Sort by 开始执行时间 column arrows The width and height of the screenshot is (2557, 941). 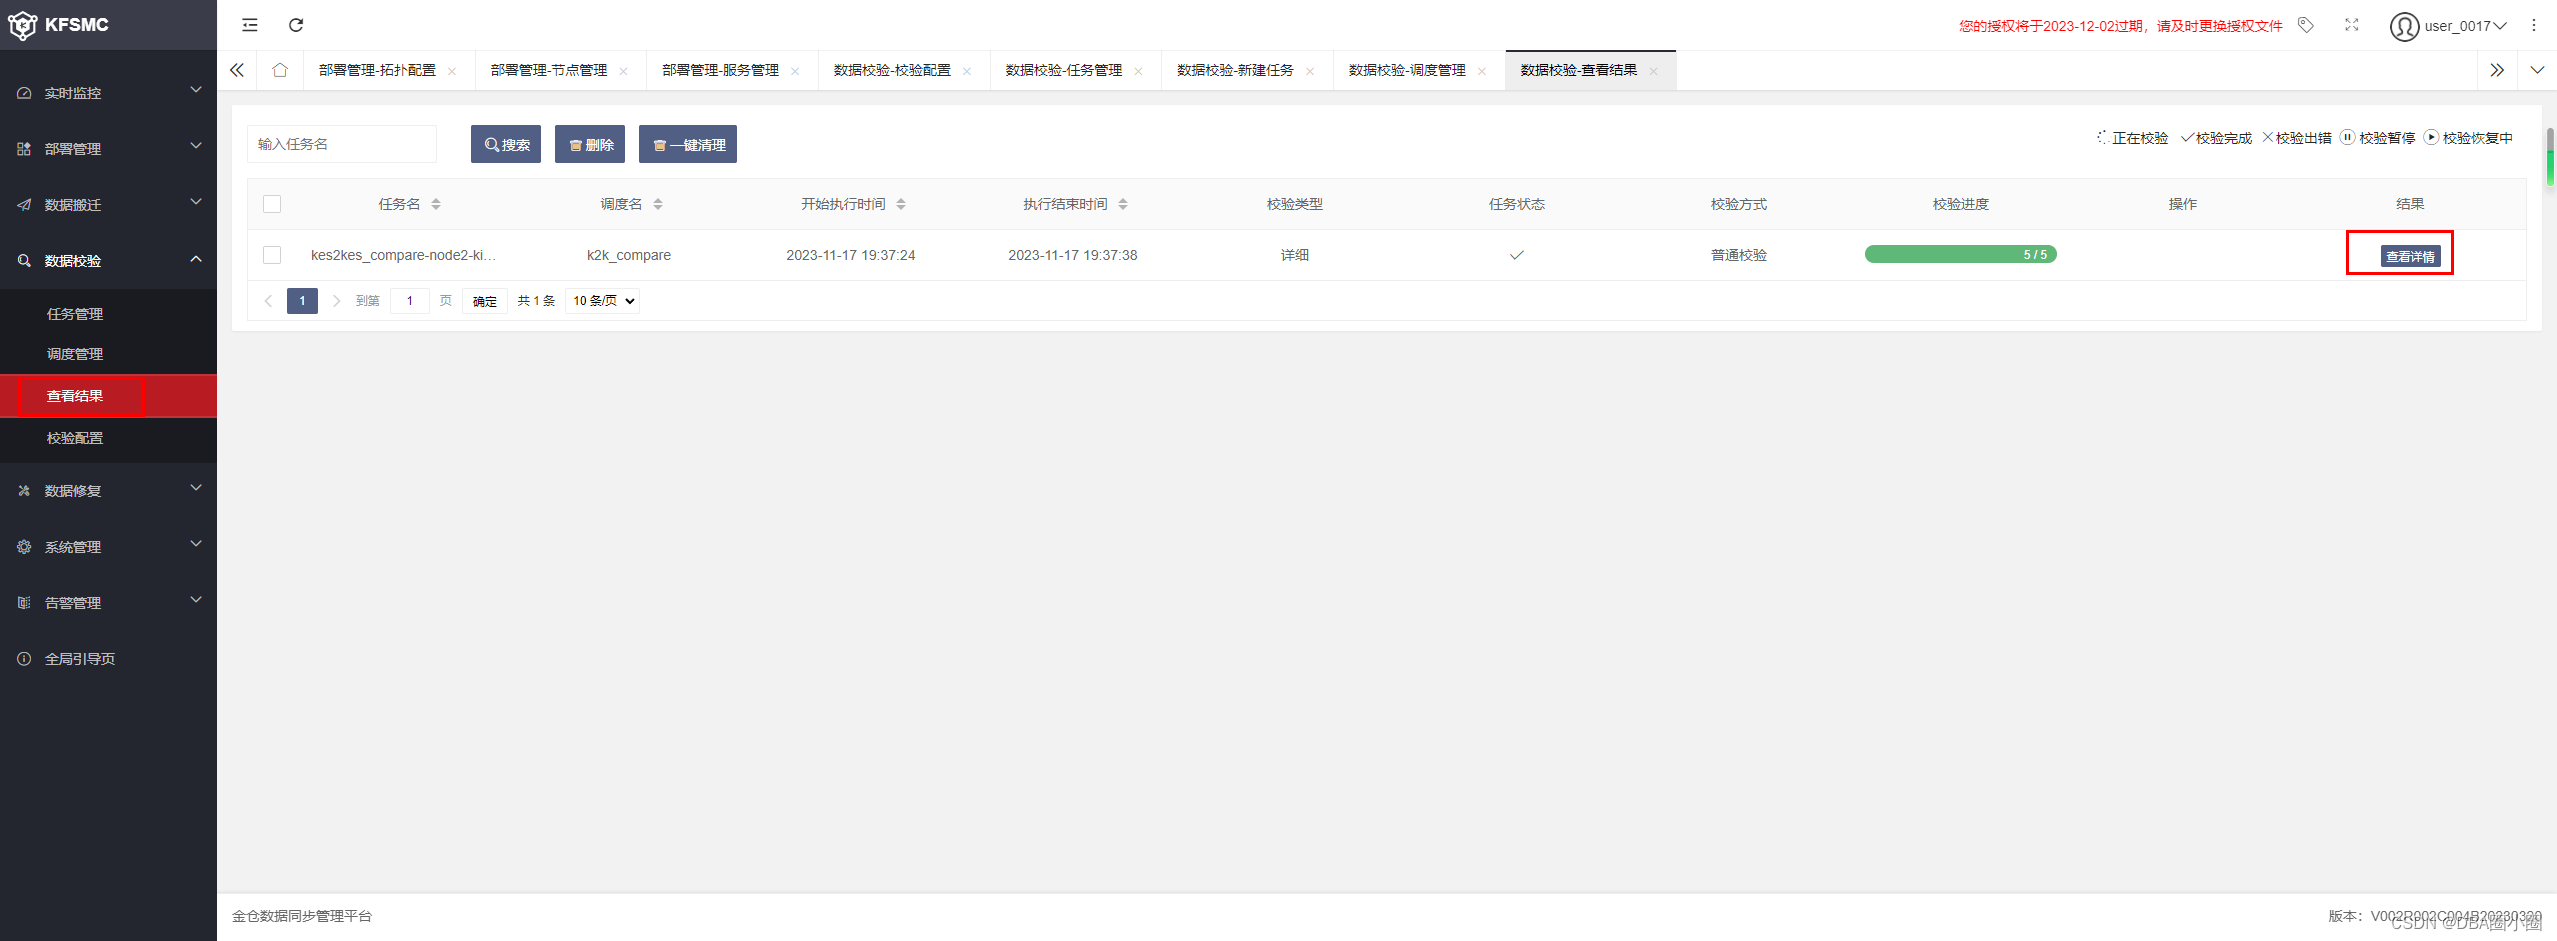coord(901,204)
